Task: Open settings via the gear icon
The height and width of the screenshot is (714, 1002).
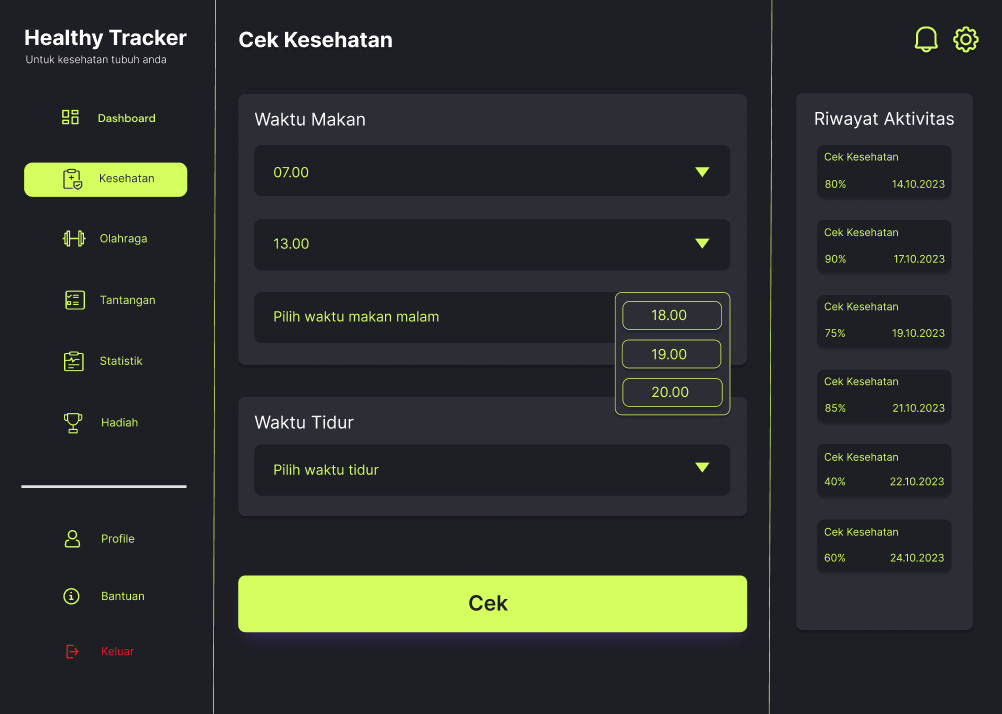Action: tap(965, 40)
